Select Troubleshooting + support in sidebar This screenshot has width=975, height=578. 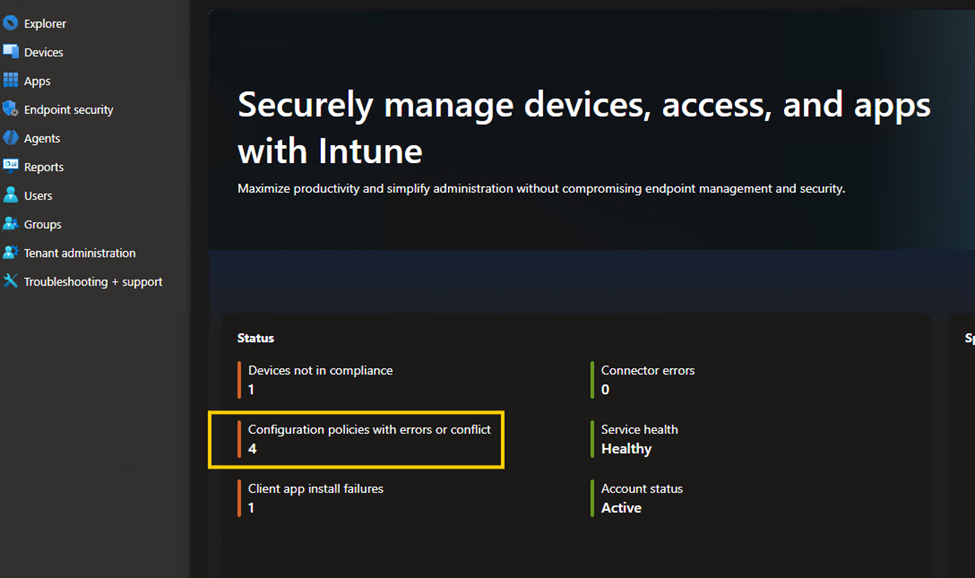pyautogui.click(x=93, y=282)
